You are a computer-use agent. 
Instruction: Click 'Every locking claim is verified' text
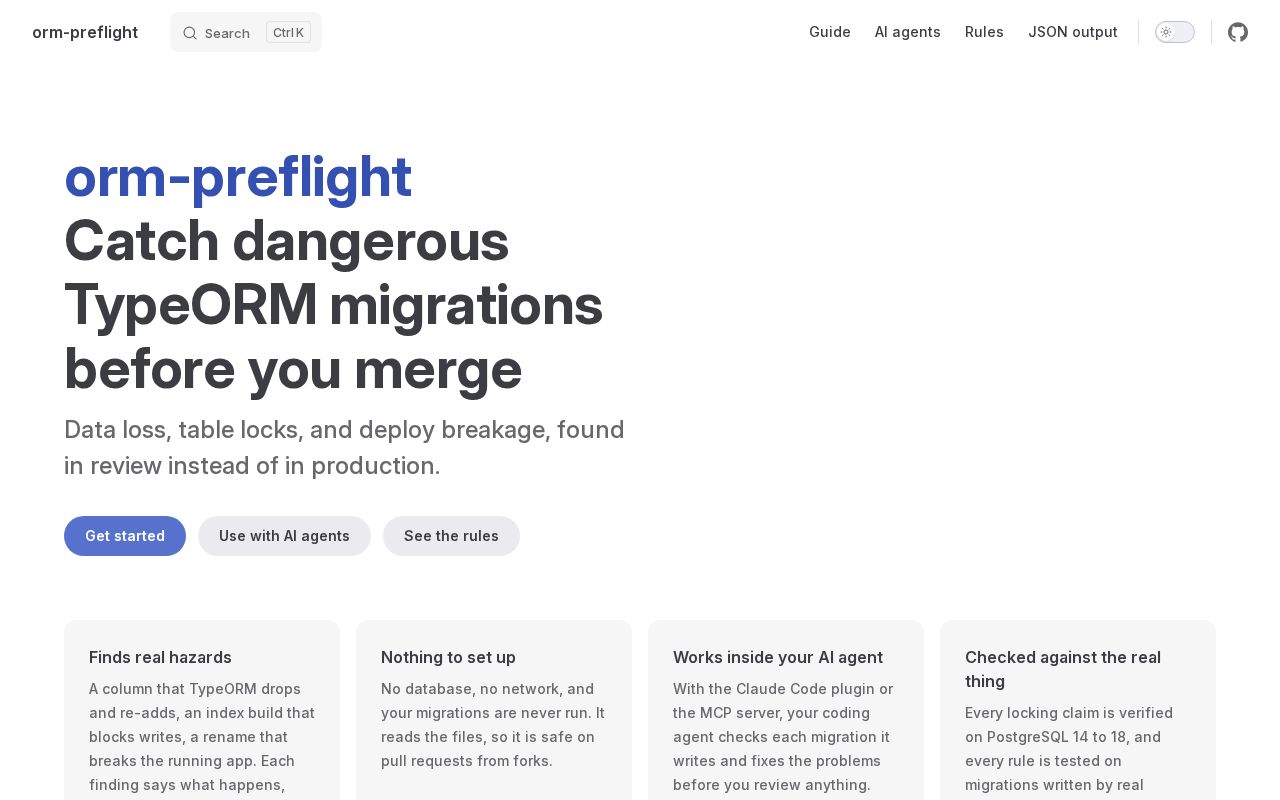(x=1069, y=749)
